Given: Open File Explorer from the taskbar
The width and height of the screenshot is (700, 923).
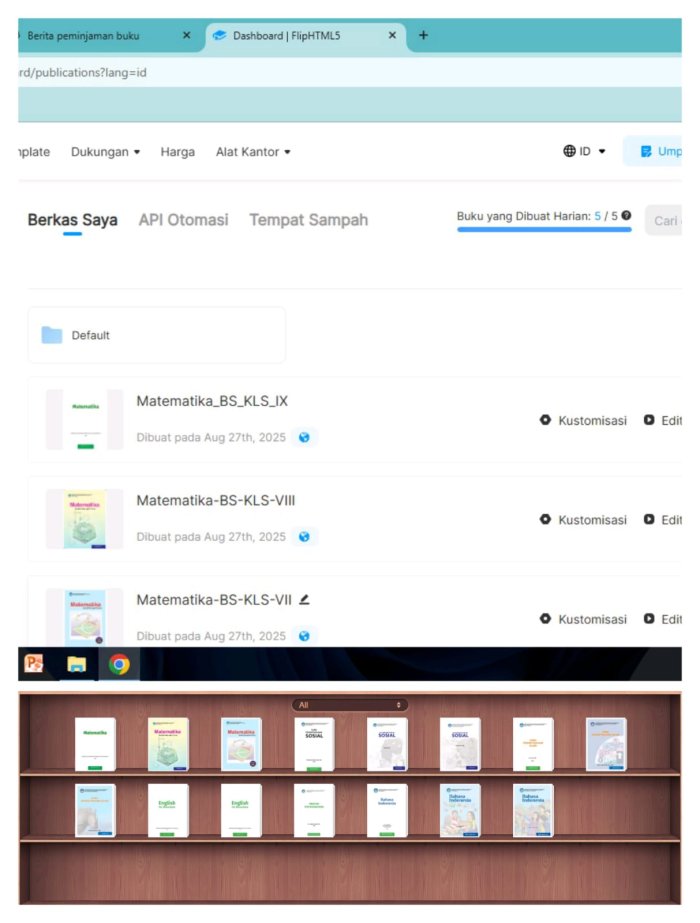Looking at the screenshot, I should coord(77,665).
